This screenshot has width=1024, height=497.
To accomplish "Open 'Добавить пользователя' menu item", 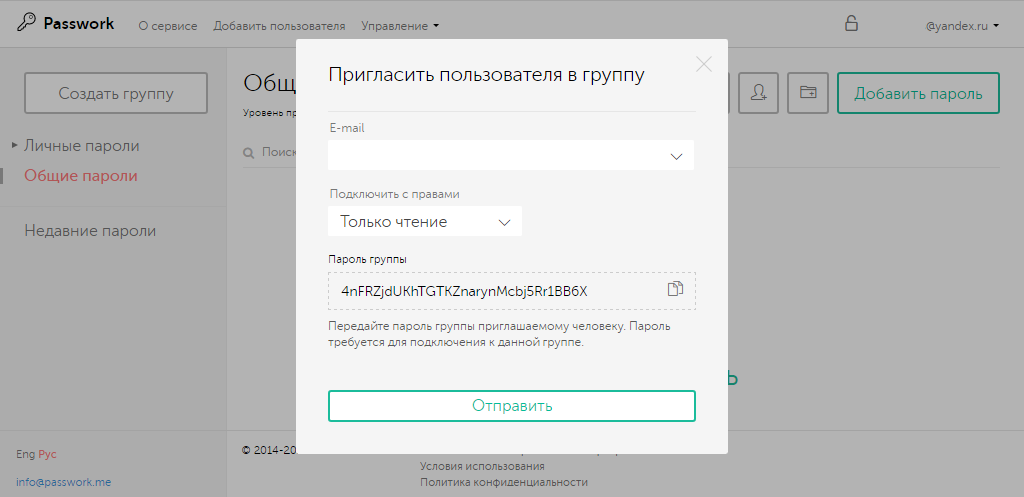I will tap(279, 26).
